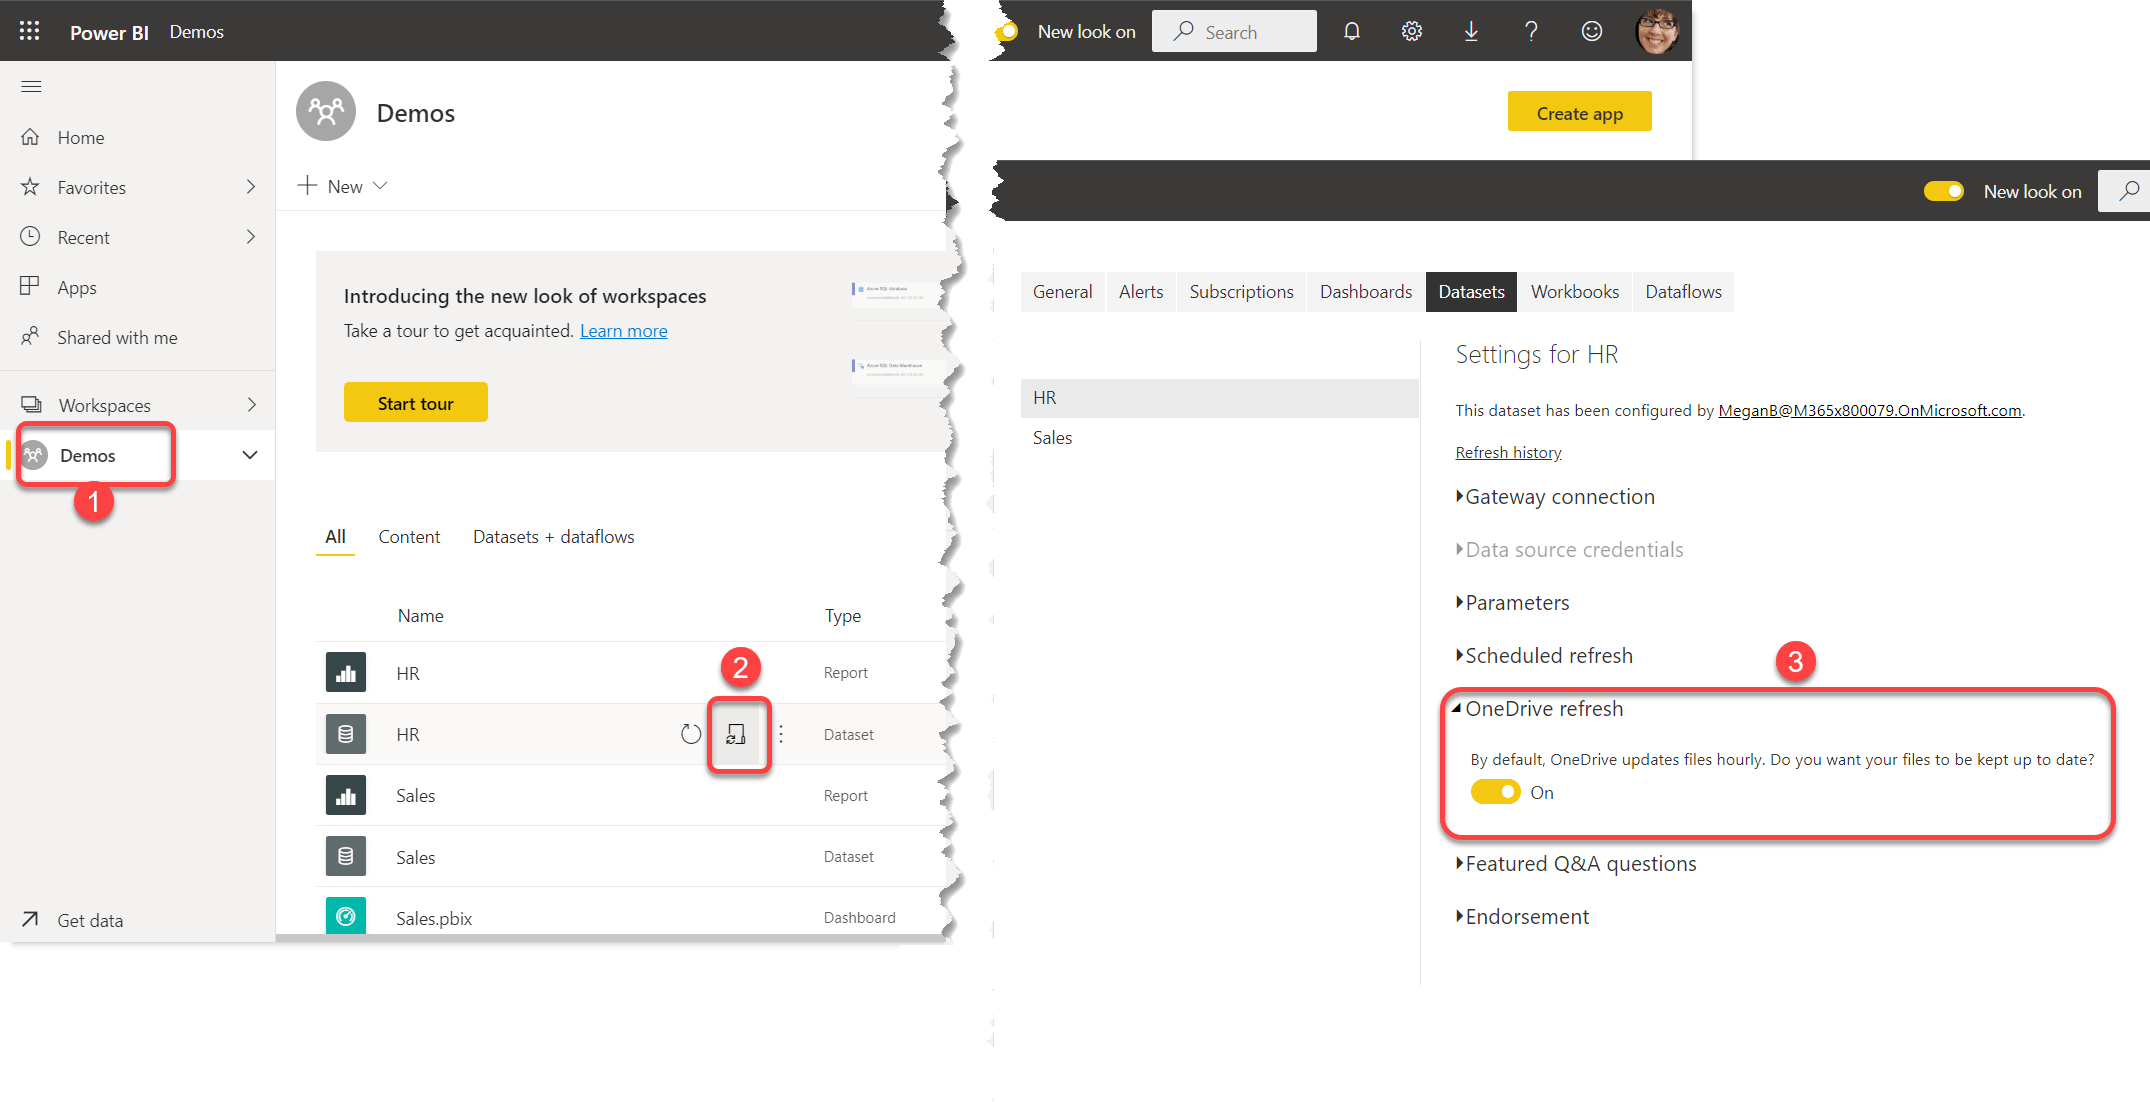Screen dimensions: 2150x1102
Task: Click the Search input field in top bar
Action: [x=1234, y=31]
